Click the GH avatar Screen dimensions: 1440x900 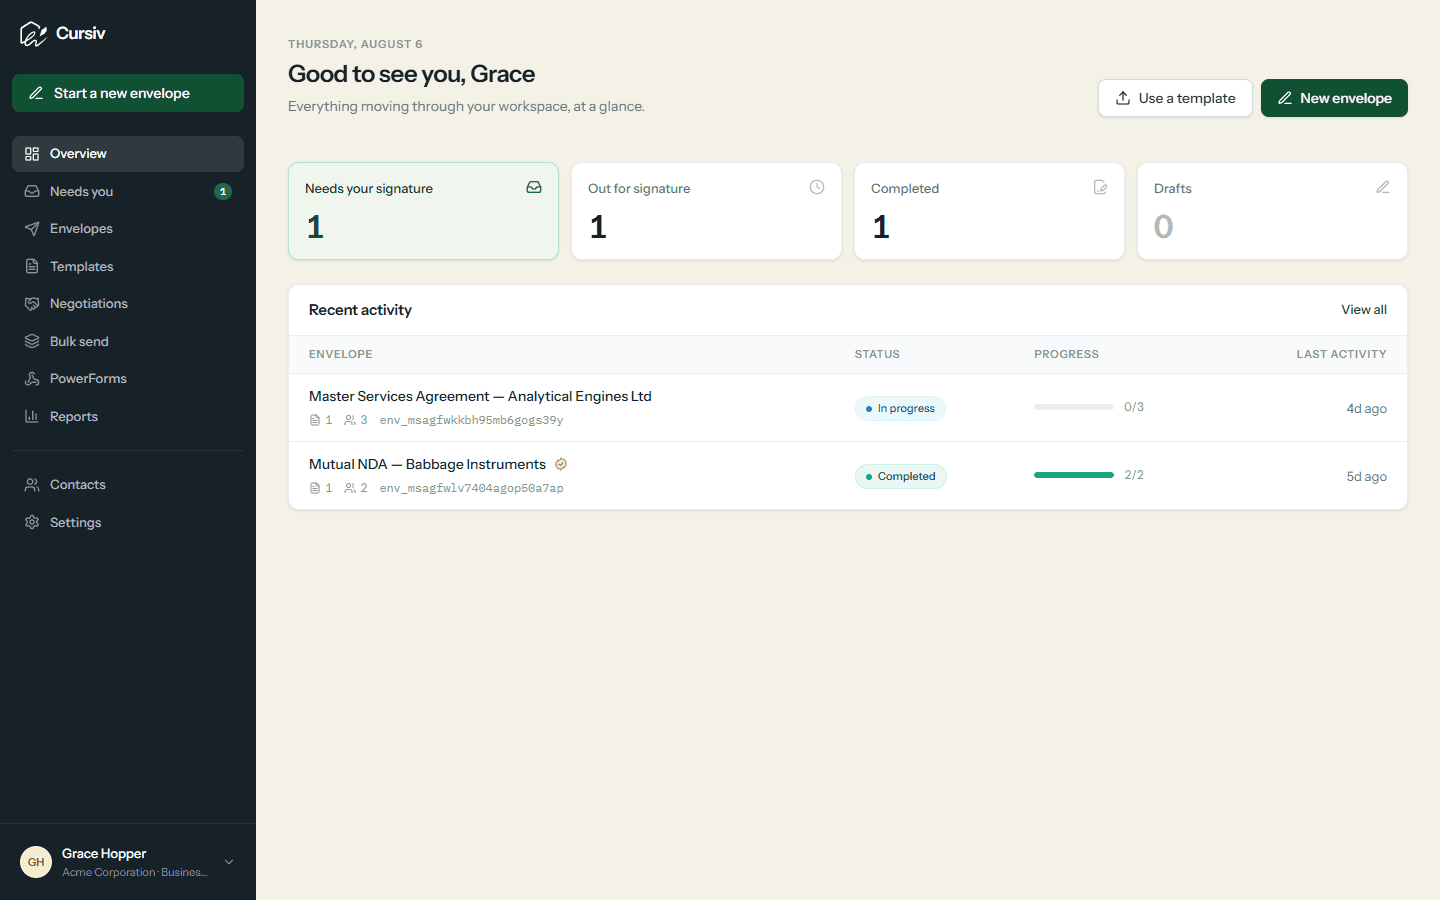(36, 862)
